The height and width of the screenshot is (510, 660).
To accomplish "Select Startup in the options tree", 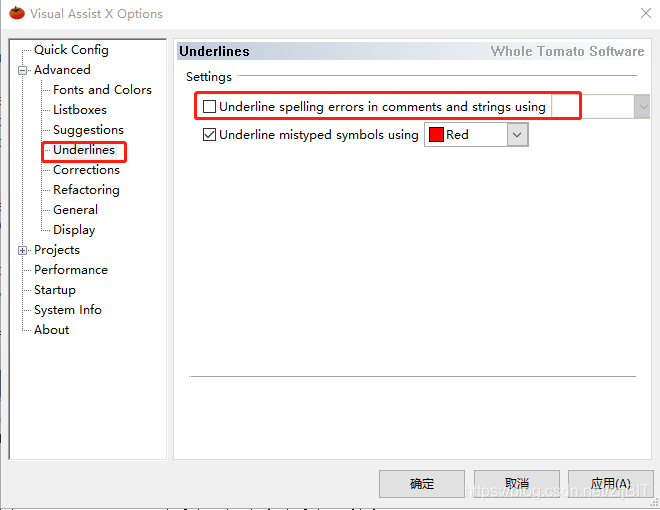I will [55, 290].
